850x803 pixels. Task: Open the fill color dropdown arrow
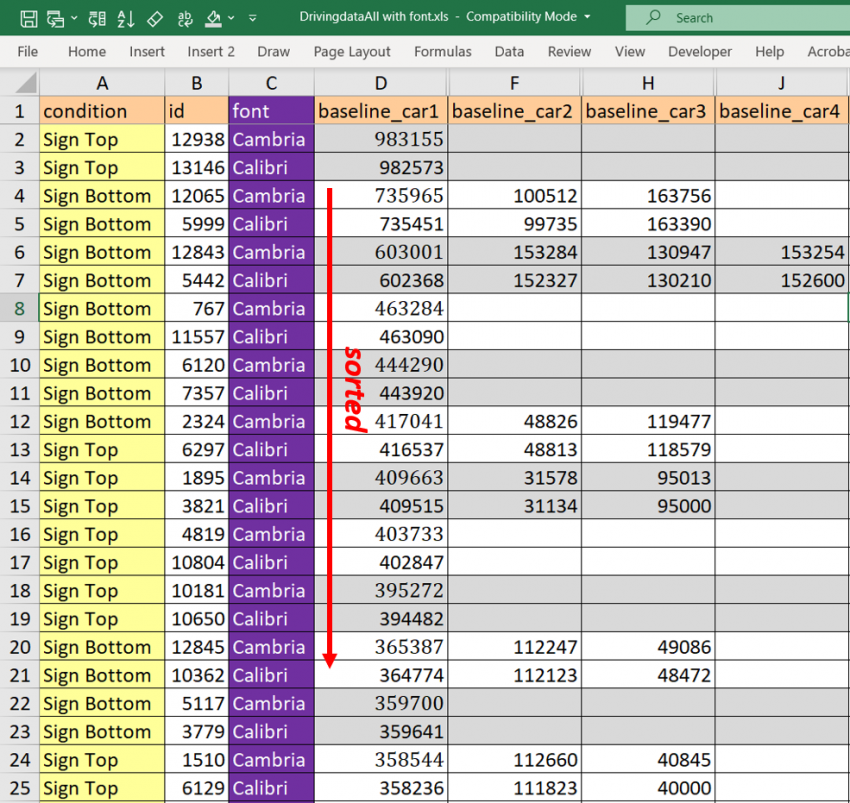pyautogui.click(x=232, y=18)
